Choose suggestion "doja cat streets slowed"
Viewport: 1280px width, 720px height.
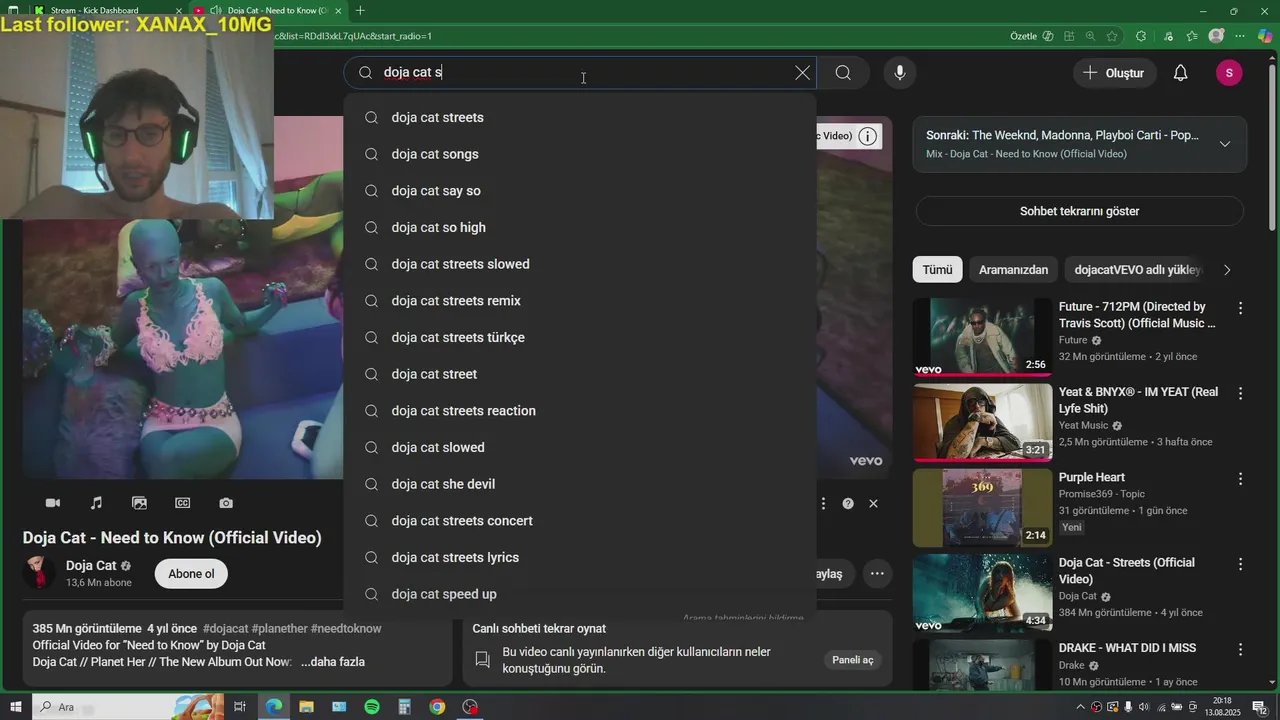click(x=580, y=264)
